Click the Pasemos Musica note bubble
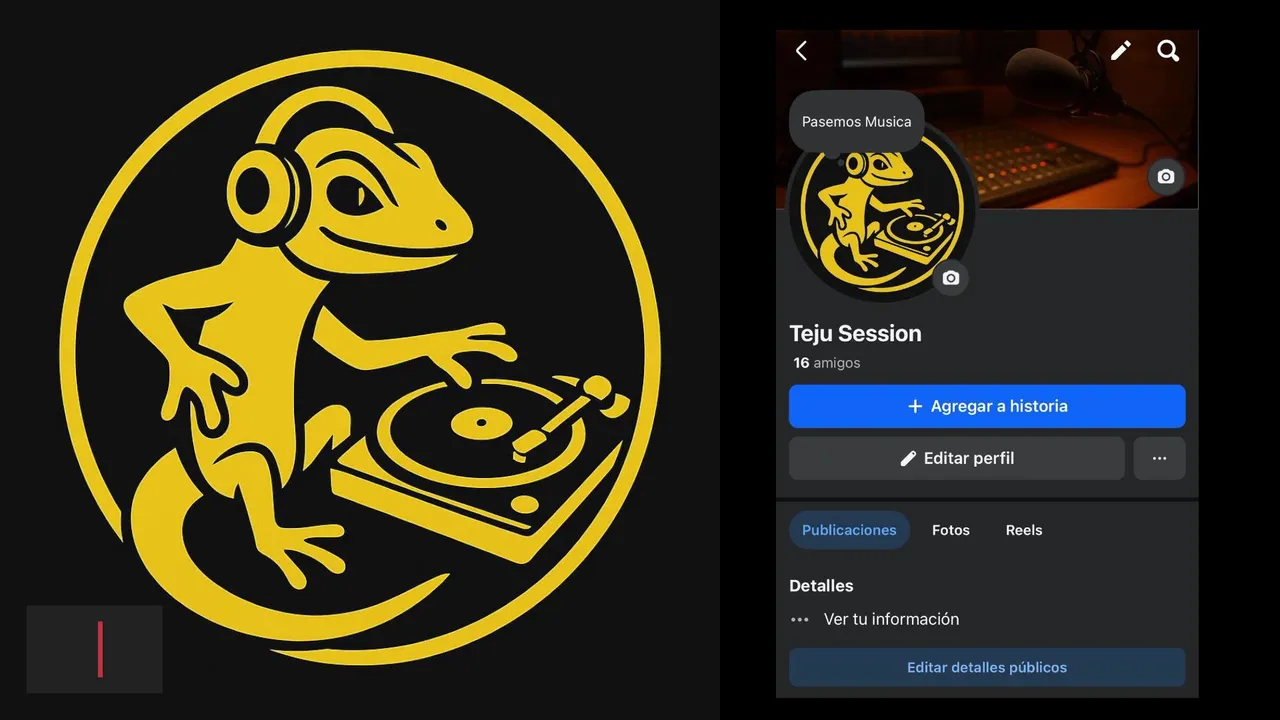 (x=857, y=121)
